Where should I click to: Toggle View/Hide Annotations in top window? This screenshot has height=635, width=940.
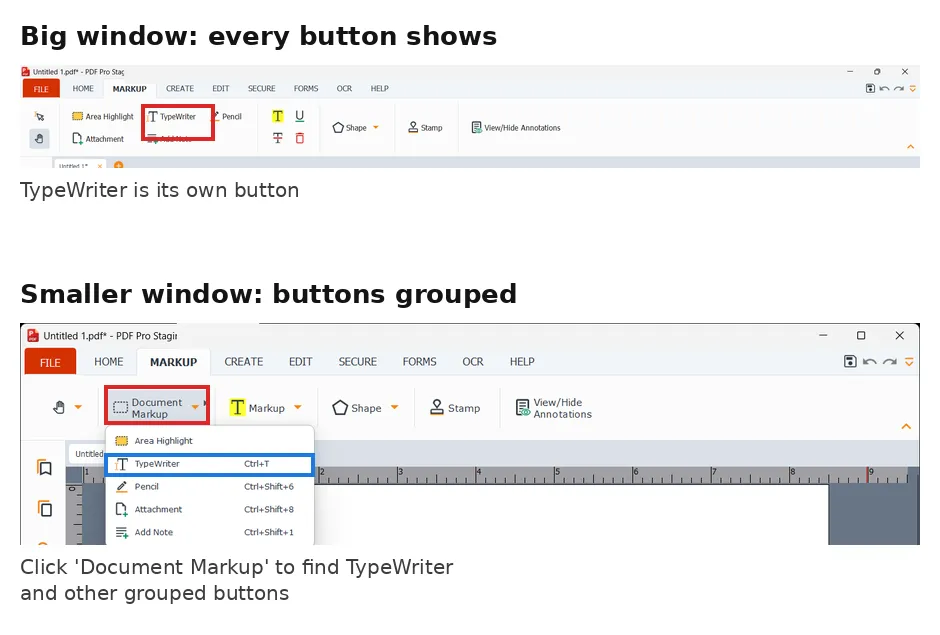516,128
